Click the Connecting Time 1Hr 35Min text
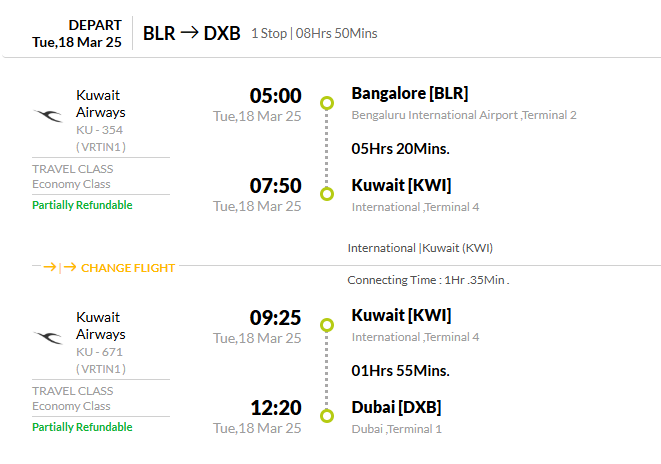661x464 pixels. coord(428,280)
